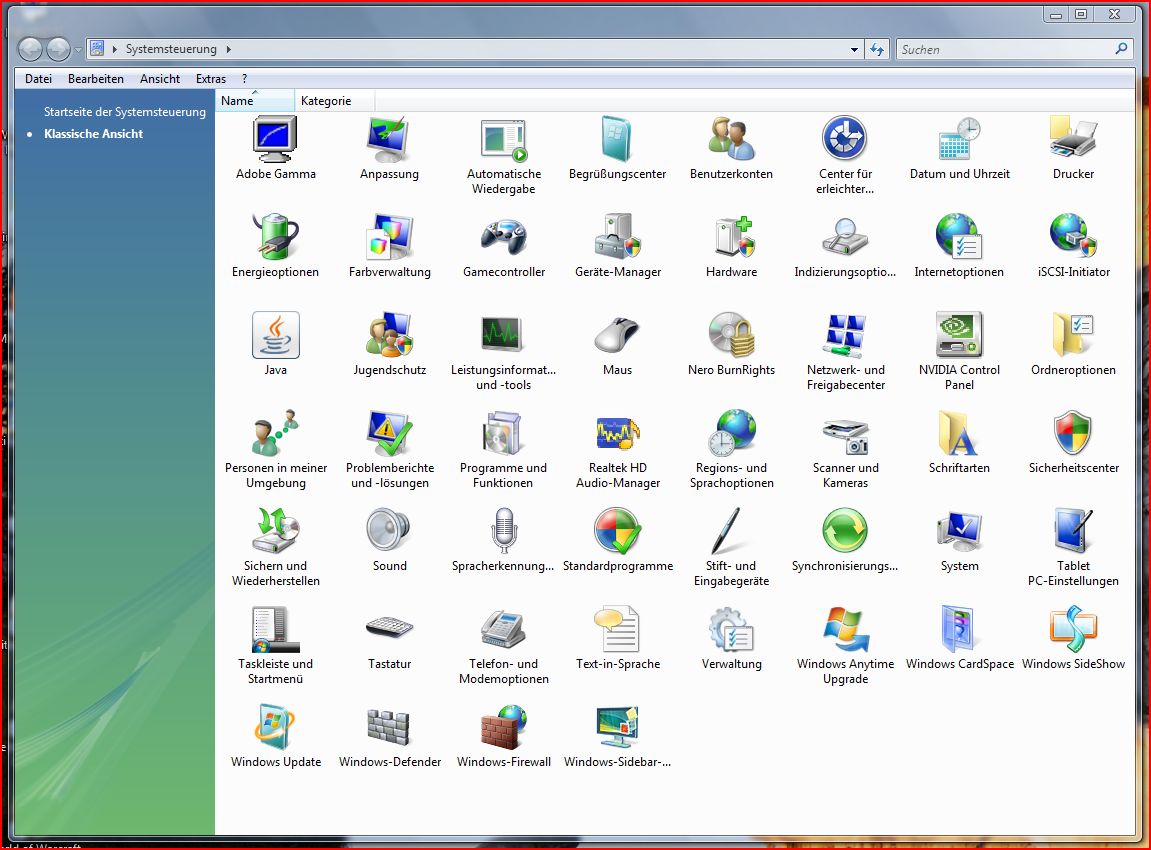Open Taskleiste und Startmenü icon
The image size is (1151, 850).
pos(275,628)
